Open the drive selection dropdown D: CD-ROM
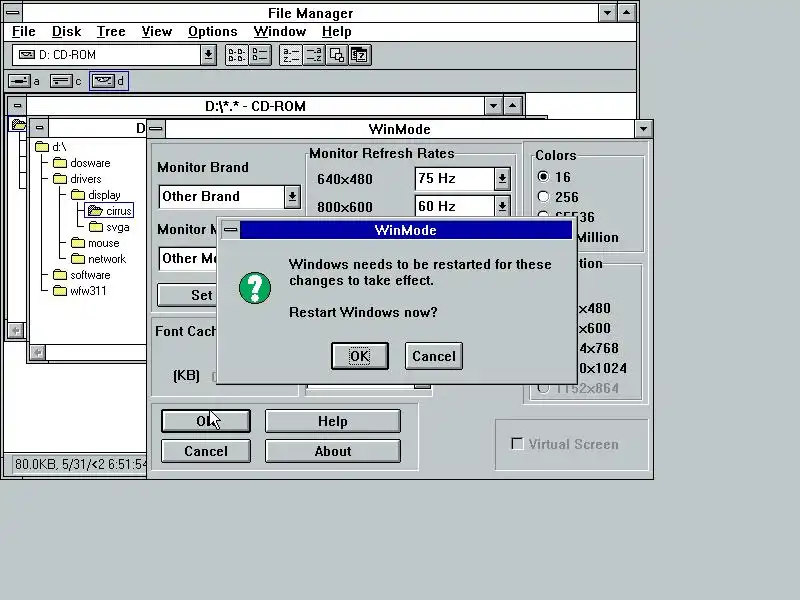 (x=208, y=55)
